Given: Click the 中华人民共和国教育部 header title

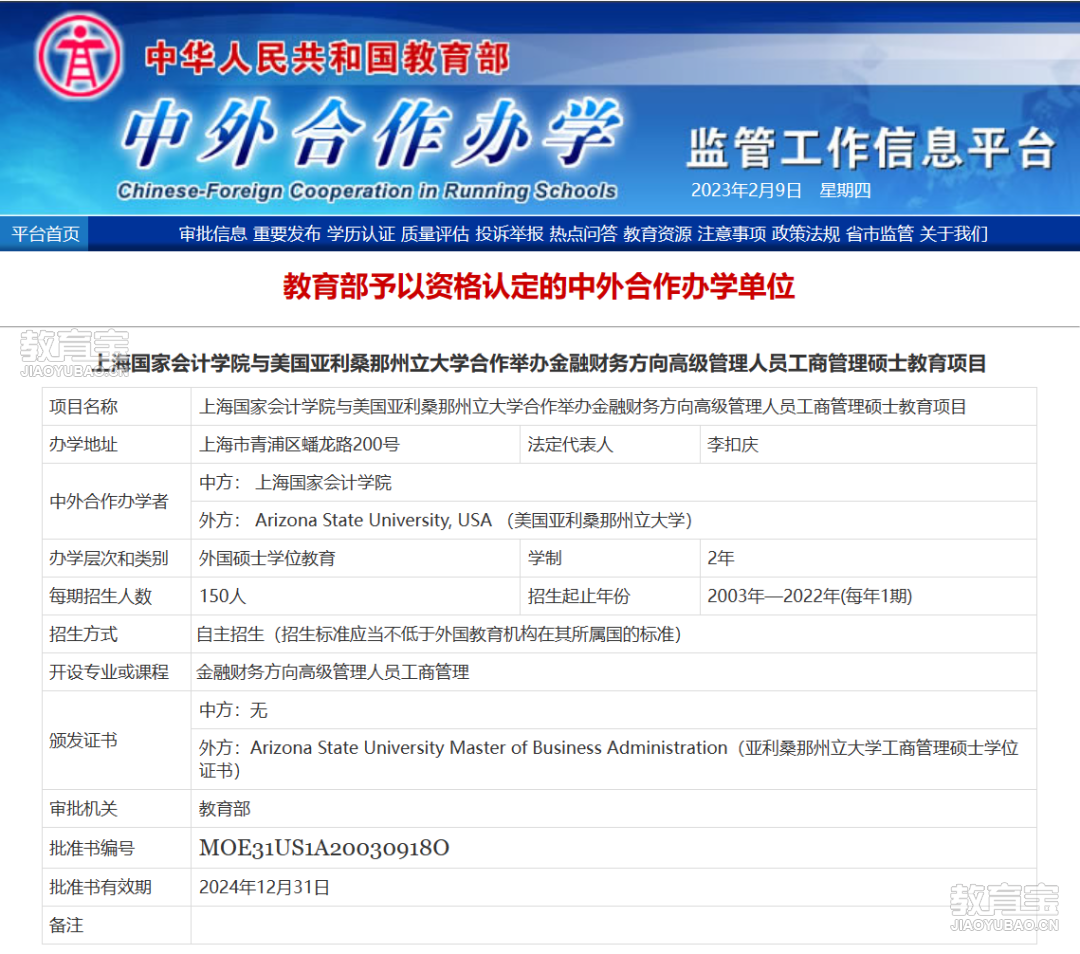Looking at the screenshot, I should (327, 58).
